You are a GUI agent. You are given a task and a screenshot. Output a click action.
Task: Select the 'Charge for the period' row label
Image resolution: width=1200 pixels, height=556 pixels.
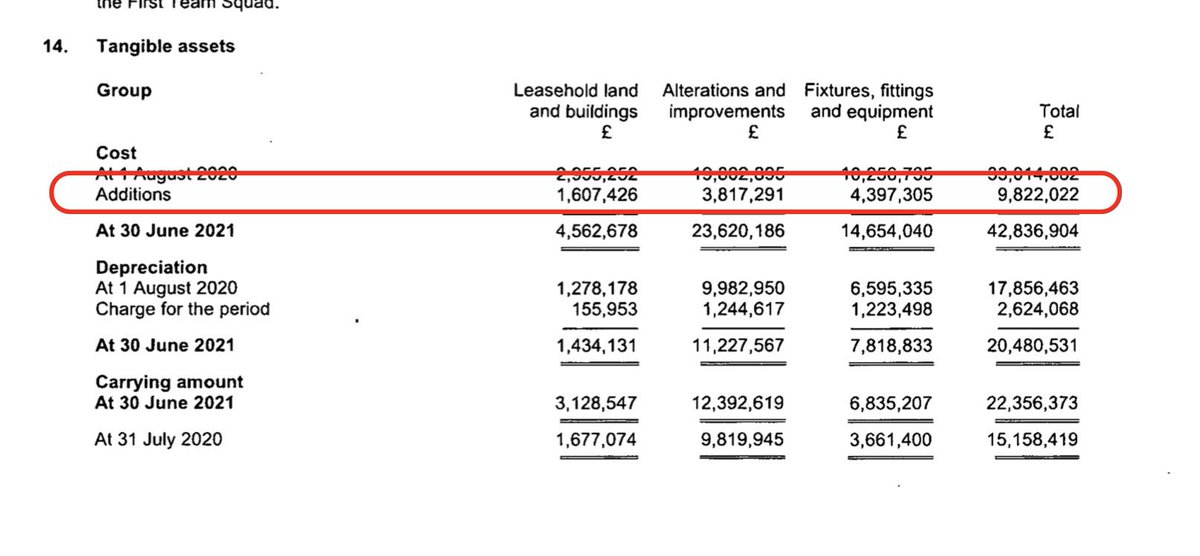(x=183, y=309)
